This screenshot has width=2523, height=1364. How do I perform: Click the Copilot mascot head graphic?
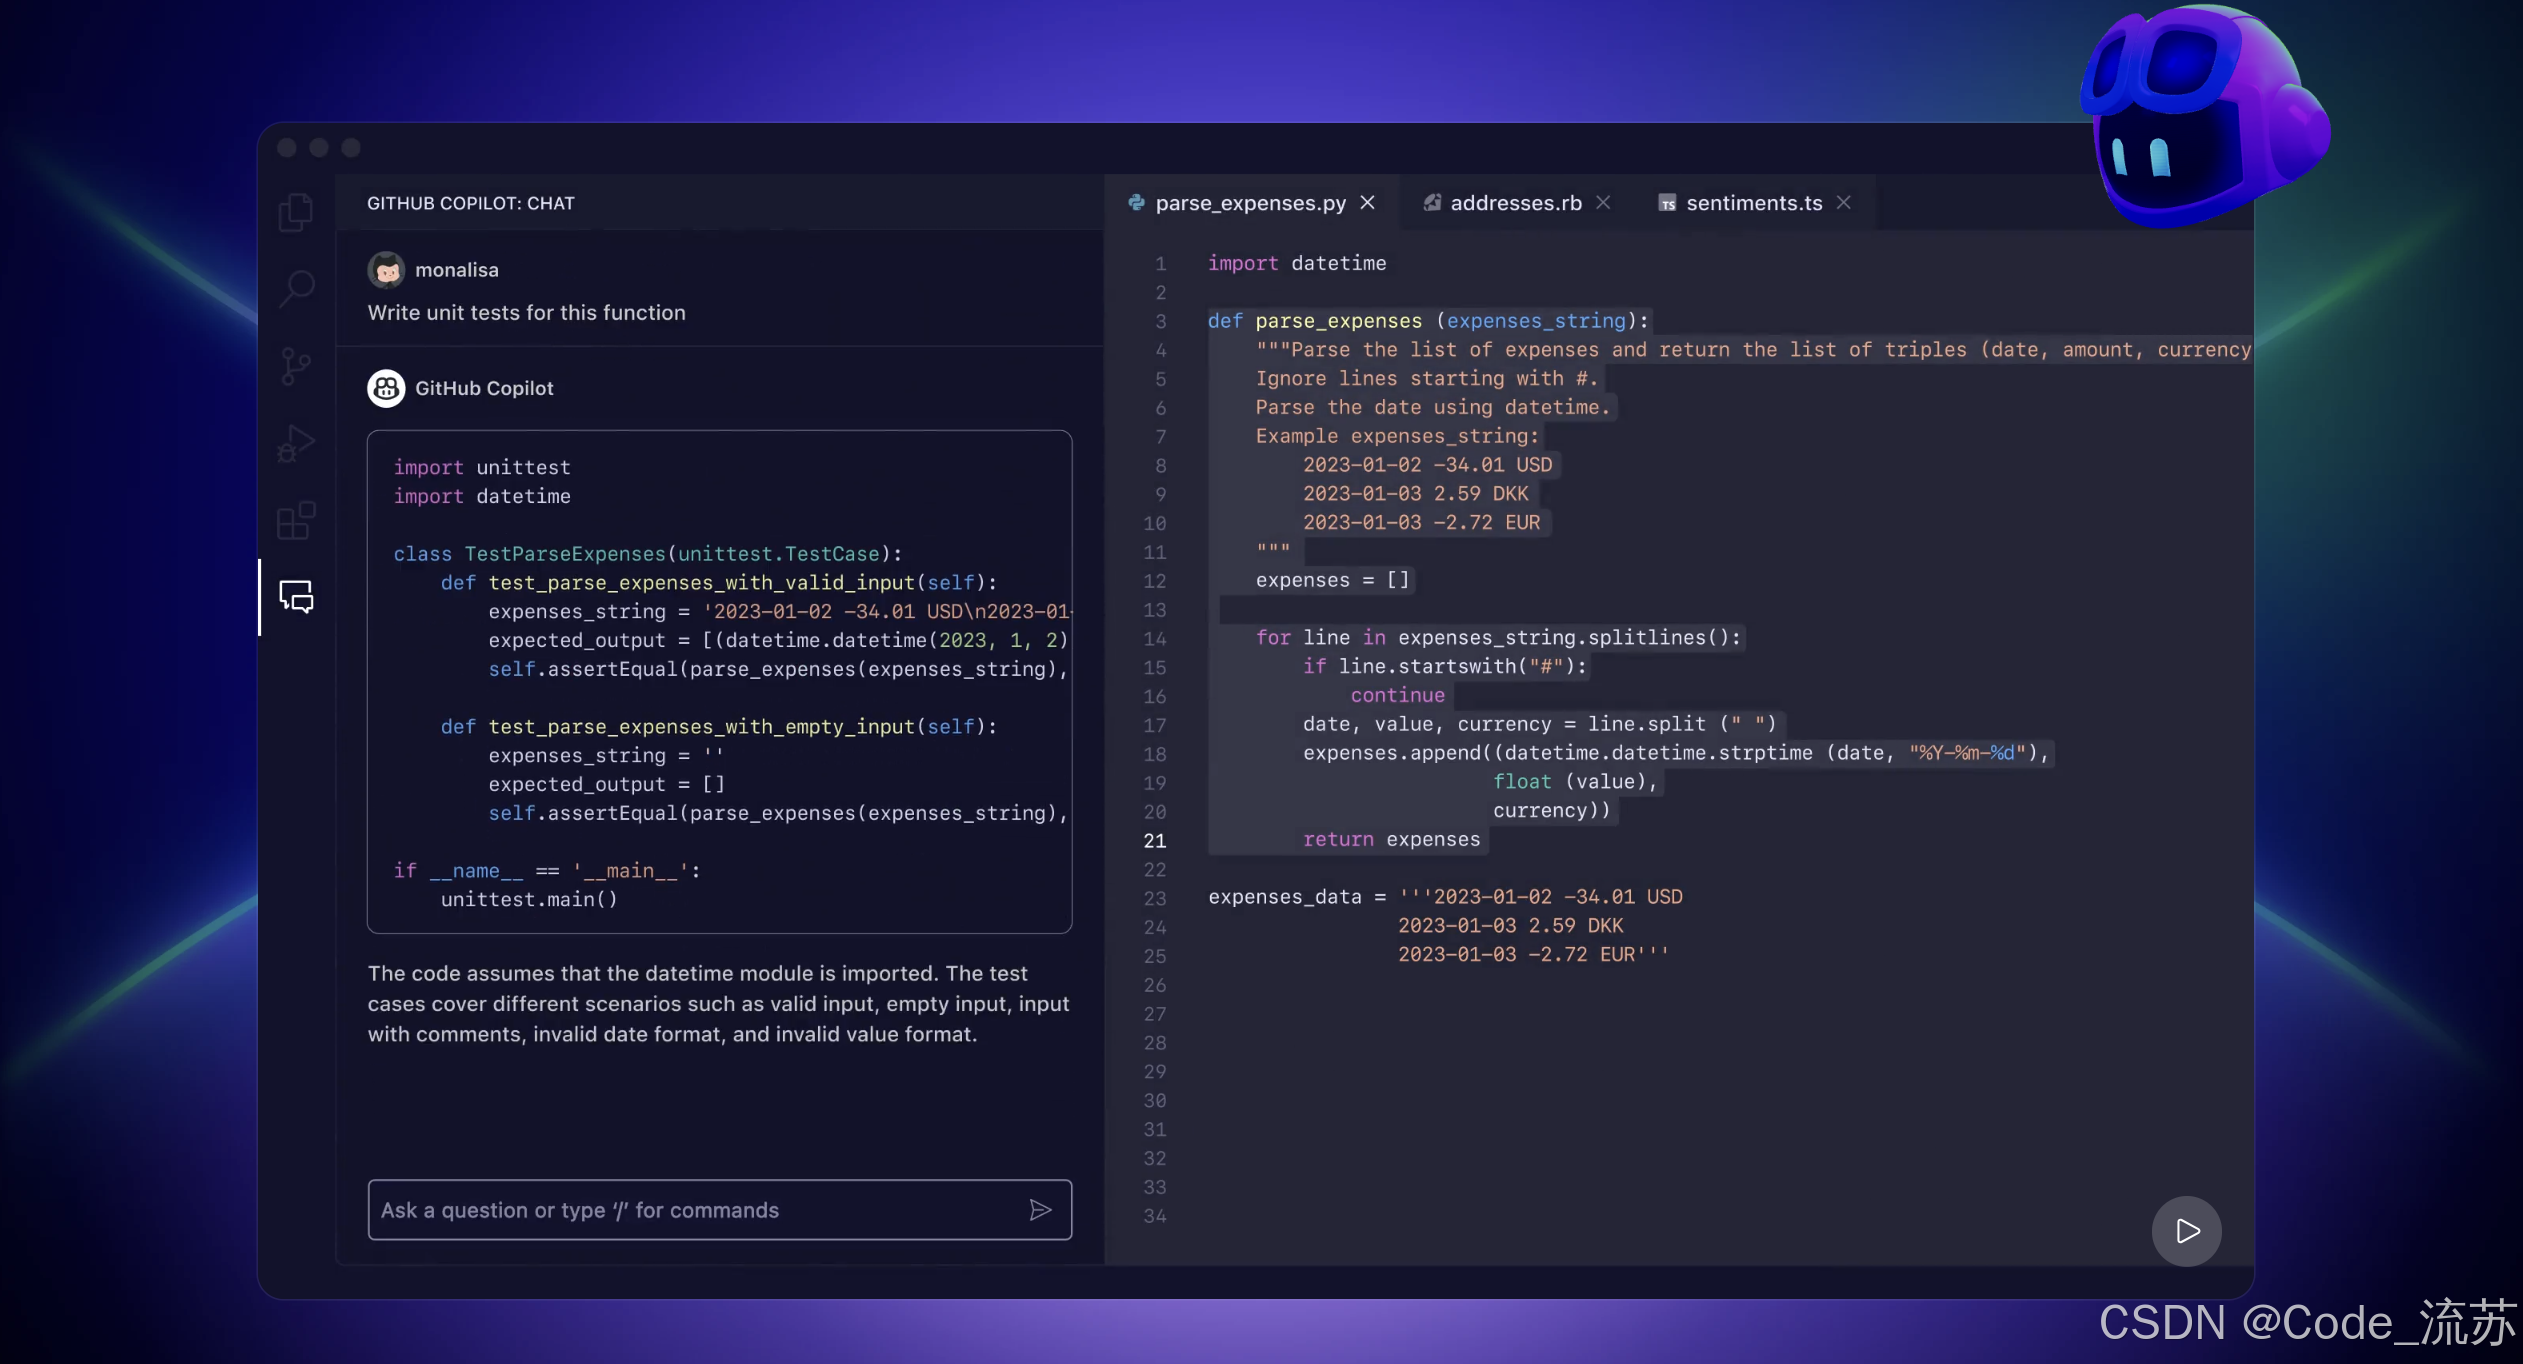coord(2200,115)
